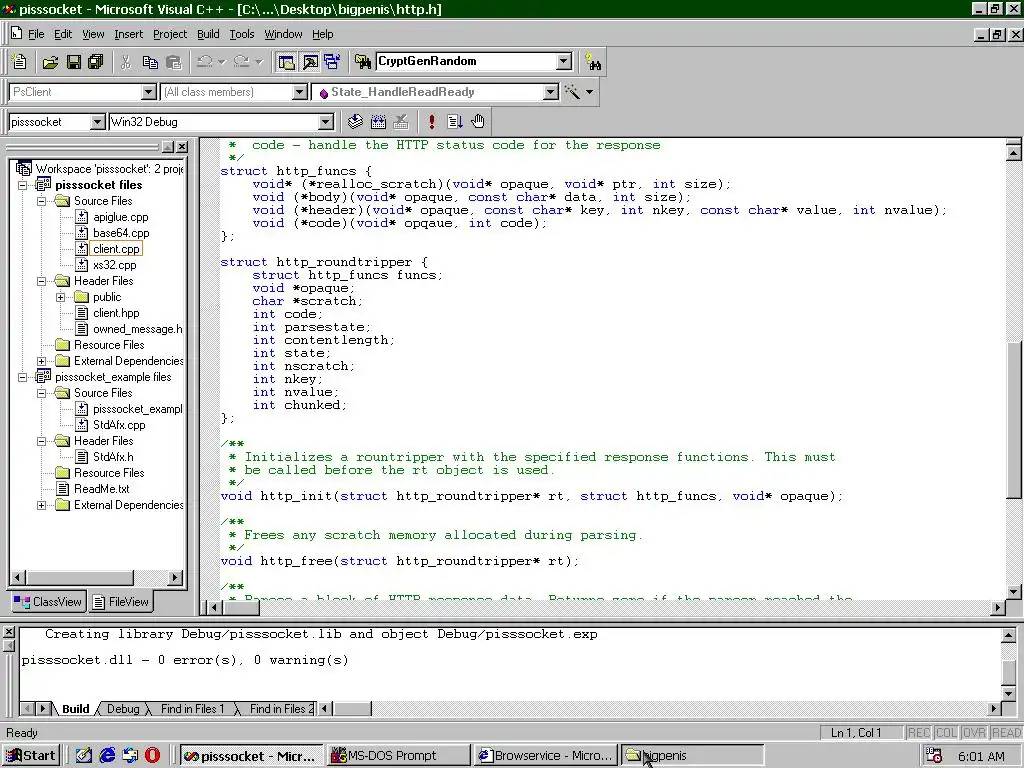Select owned_message.h in the tree
This screenshot has width=1024, height=768.
[x=137, y=329]
